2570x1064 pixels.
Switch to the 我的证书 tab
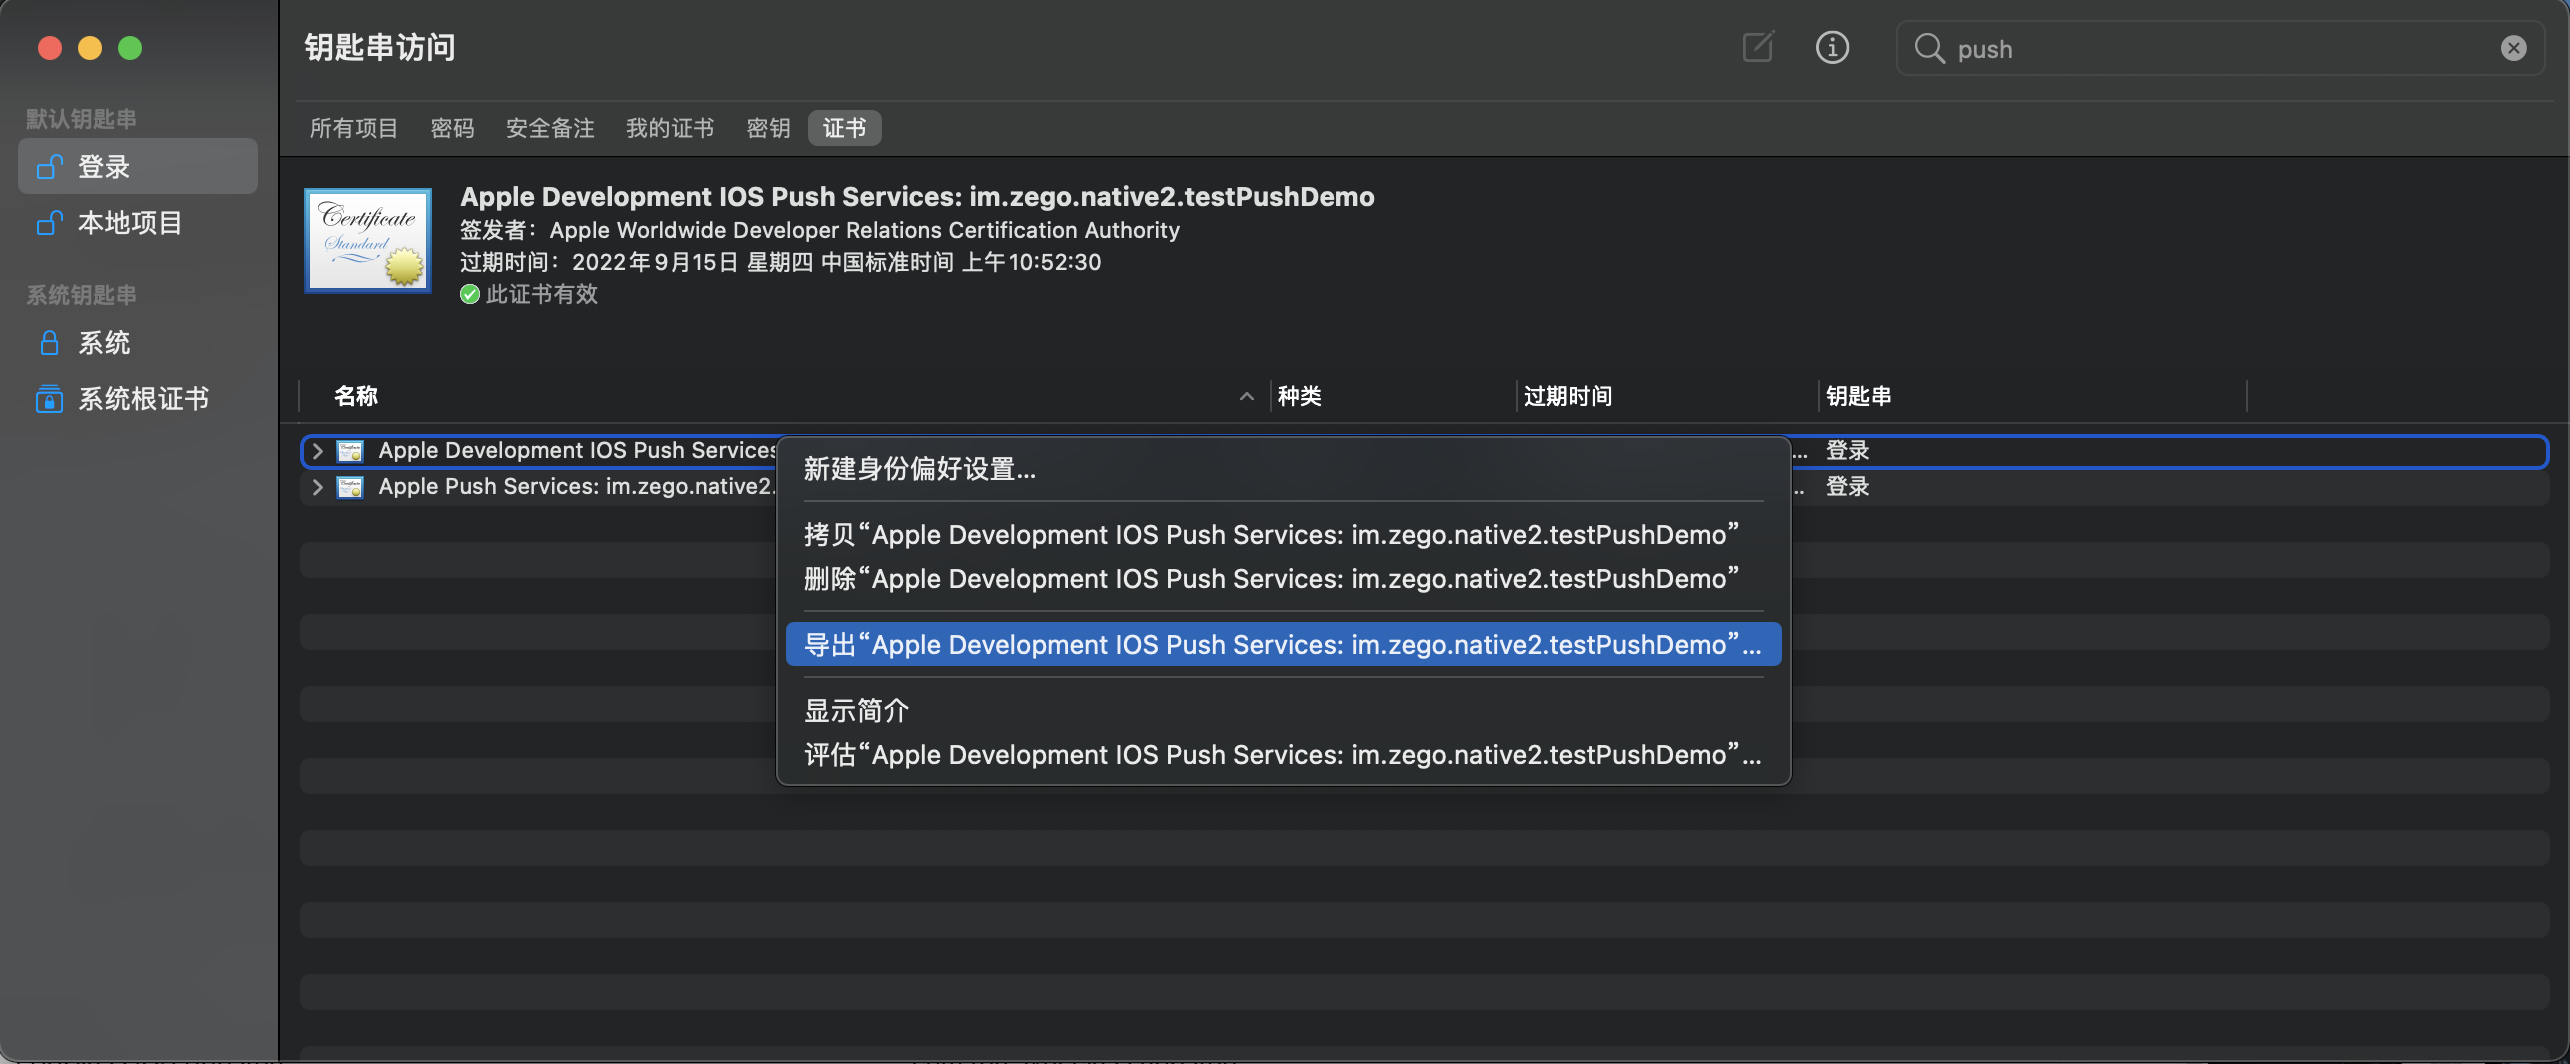tap(670, 128)
